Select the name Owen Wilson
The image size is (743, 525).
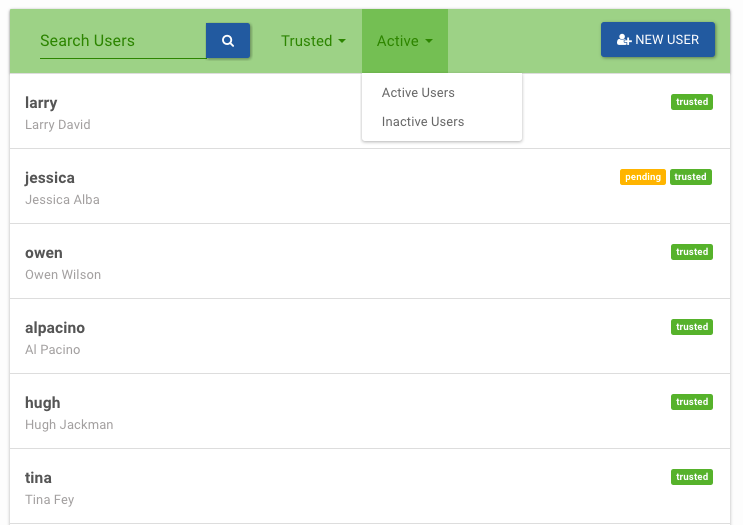(63, 275)
